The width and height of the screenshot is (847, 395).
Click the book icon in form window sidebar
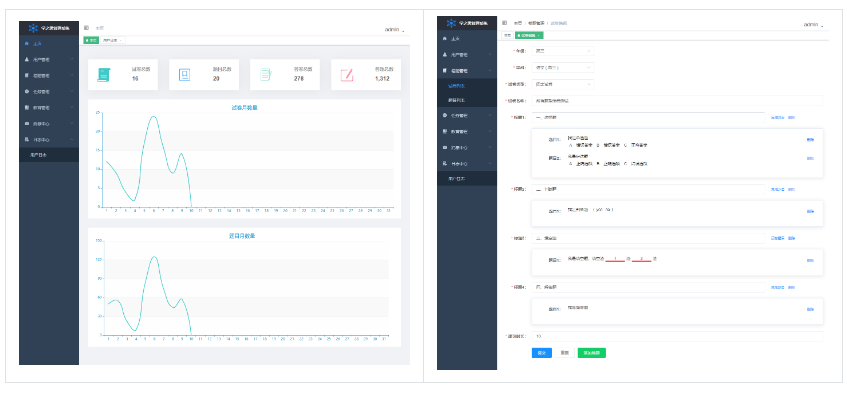pos(445,70)
